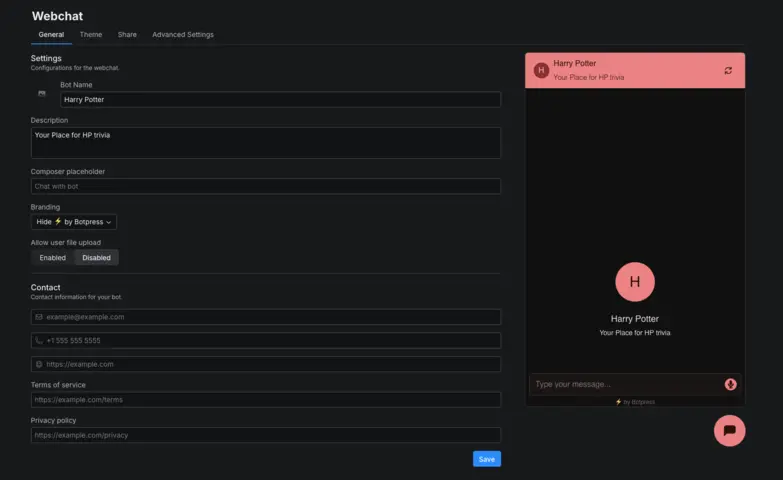
Task: Go to the Share tab
Action: tap(127, 34)
